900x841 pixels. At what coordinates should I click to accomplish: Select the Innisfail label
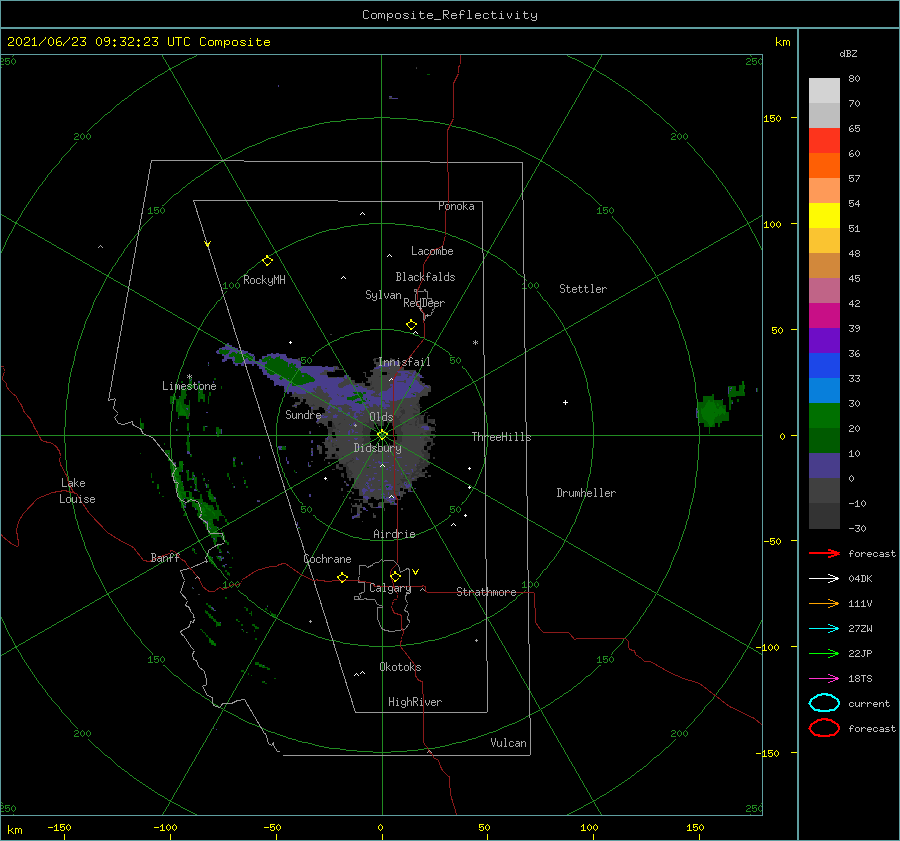tap(404, 362)
